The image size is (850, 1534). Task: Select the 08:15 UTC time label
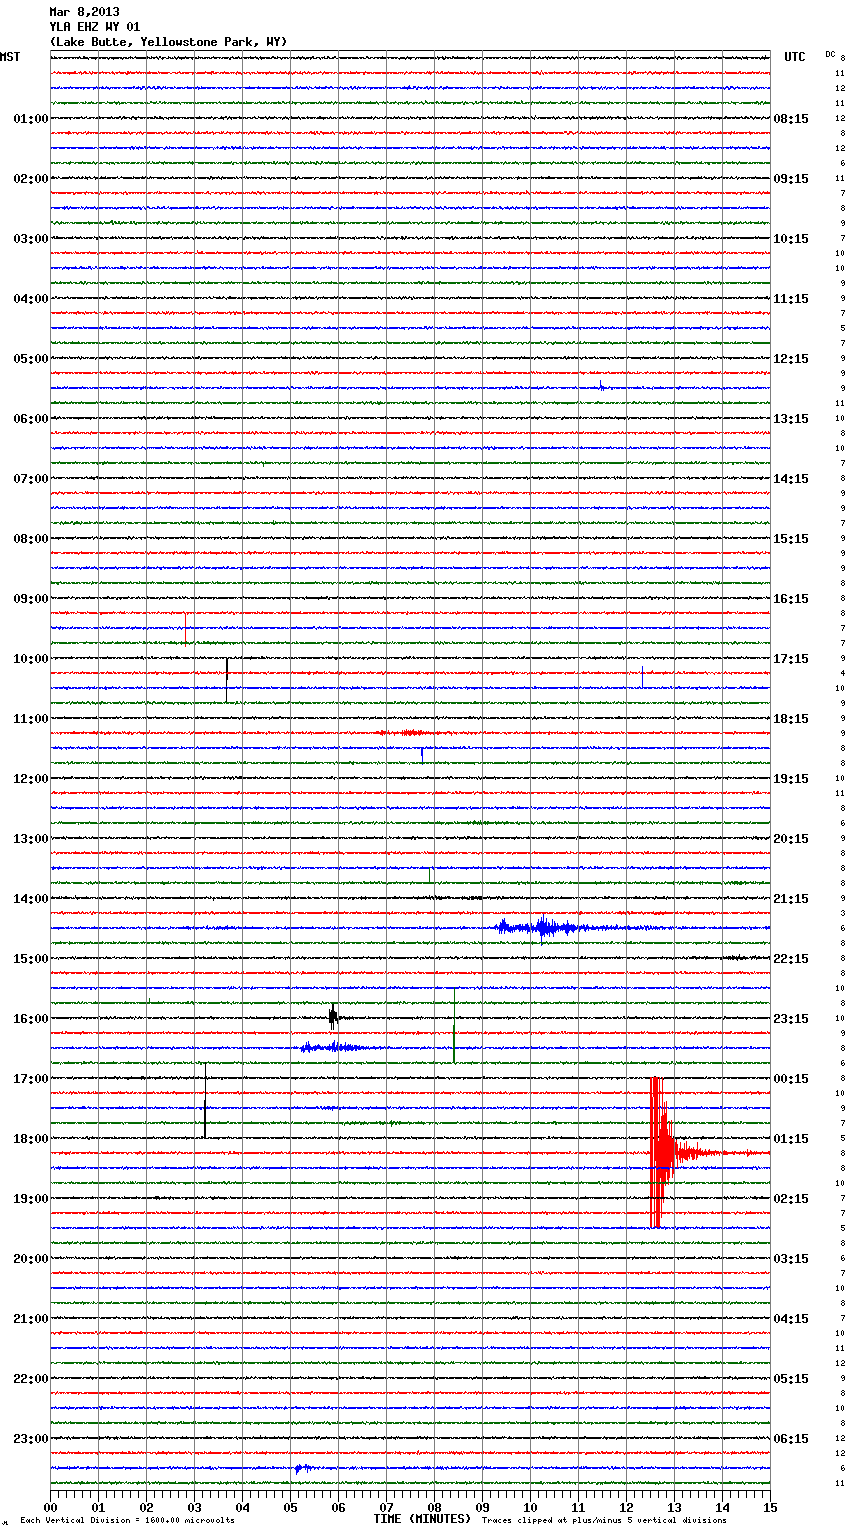pyautogui.click(x=791, y=119)
